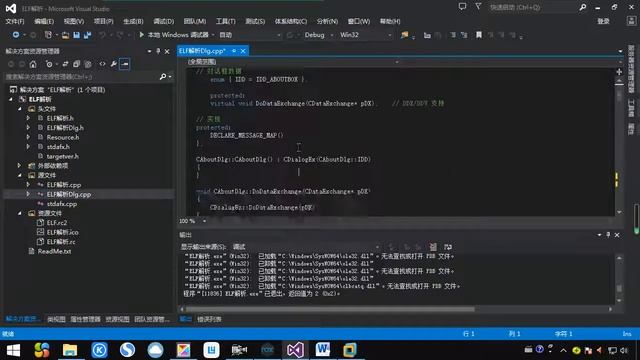
Task: Click the Collapse All icon in Solution Explorer
Action: [76, 64]
